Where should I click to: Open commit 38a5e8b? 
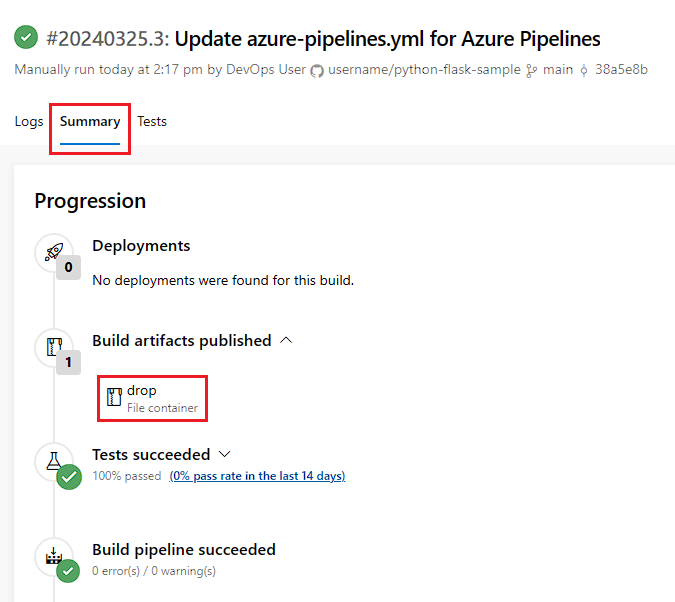coord(622,70)
